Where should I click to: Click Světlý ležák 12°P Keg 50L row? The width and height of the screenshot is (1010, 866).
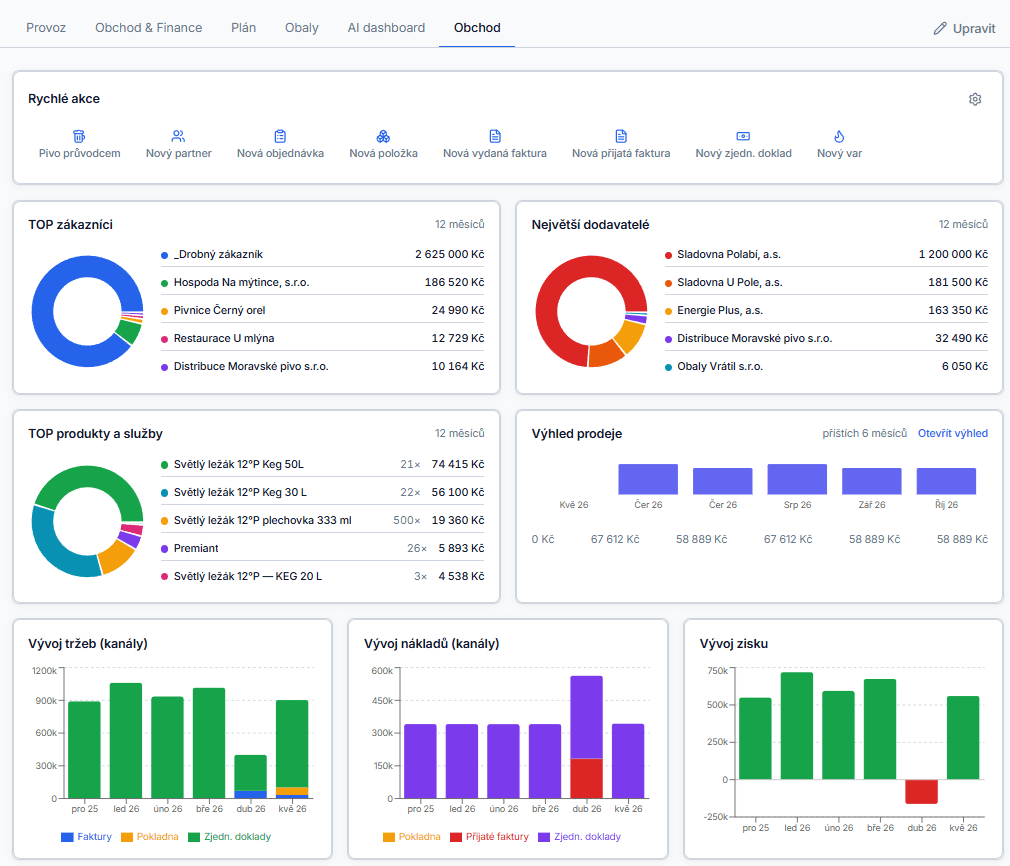[x=322, y=465]
